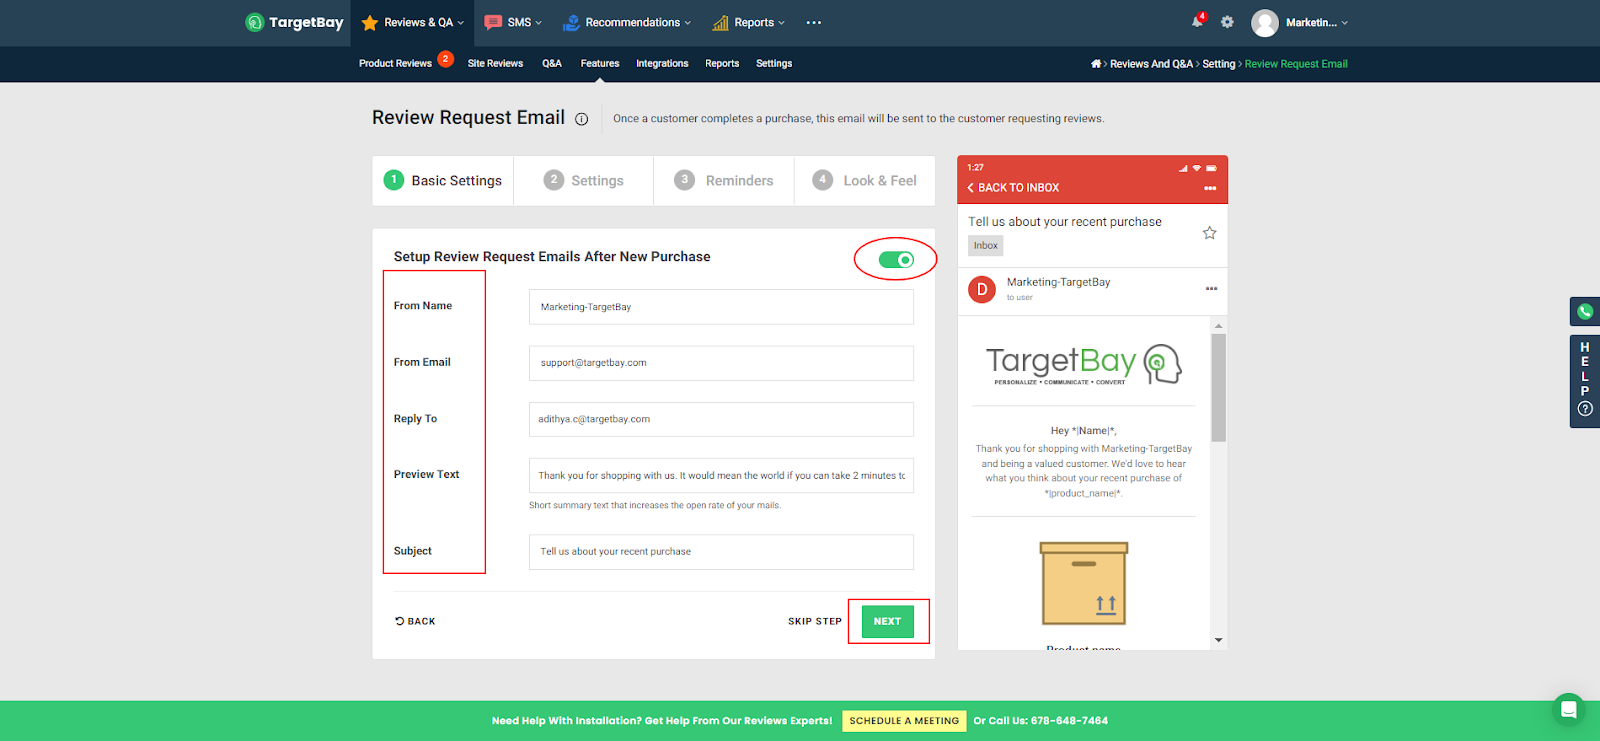Open the Q&A submenu item
The height and width of the screenshot is (741, 1600).
click(x=552, y=63)
